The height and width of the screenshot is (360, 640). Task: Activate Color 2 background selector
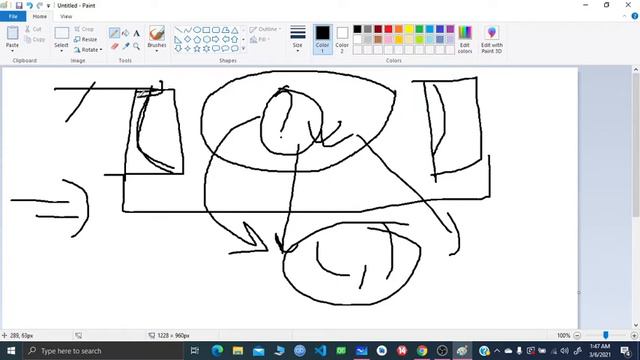click(342, 40)
